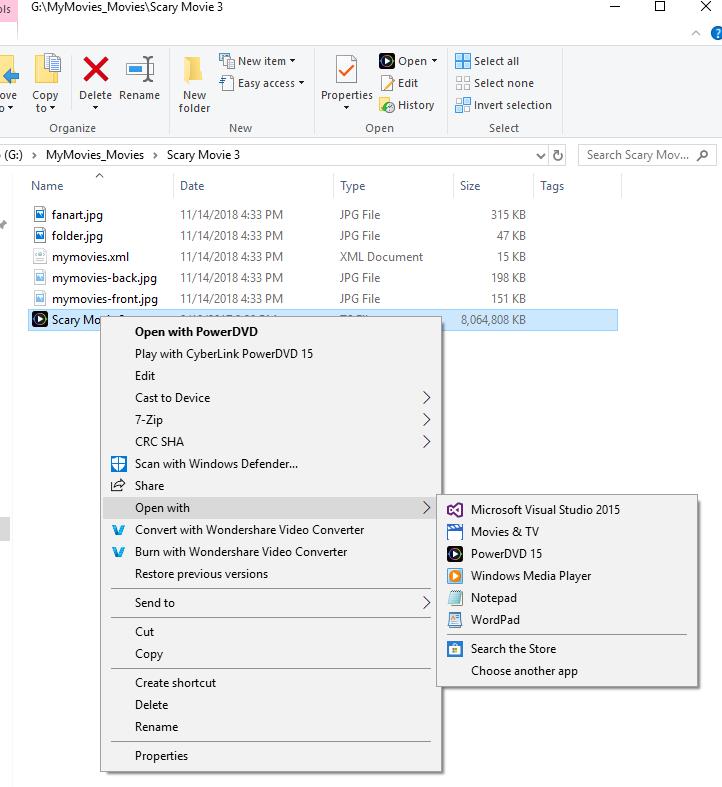Screen dimensions: 722x787
Task: Expand the ribbon Open dropdown arrow
Action: click(434, 61)
